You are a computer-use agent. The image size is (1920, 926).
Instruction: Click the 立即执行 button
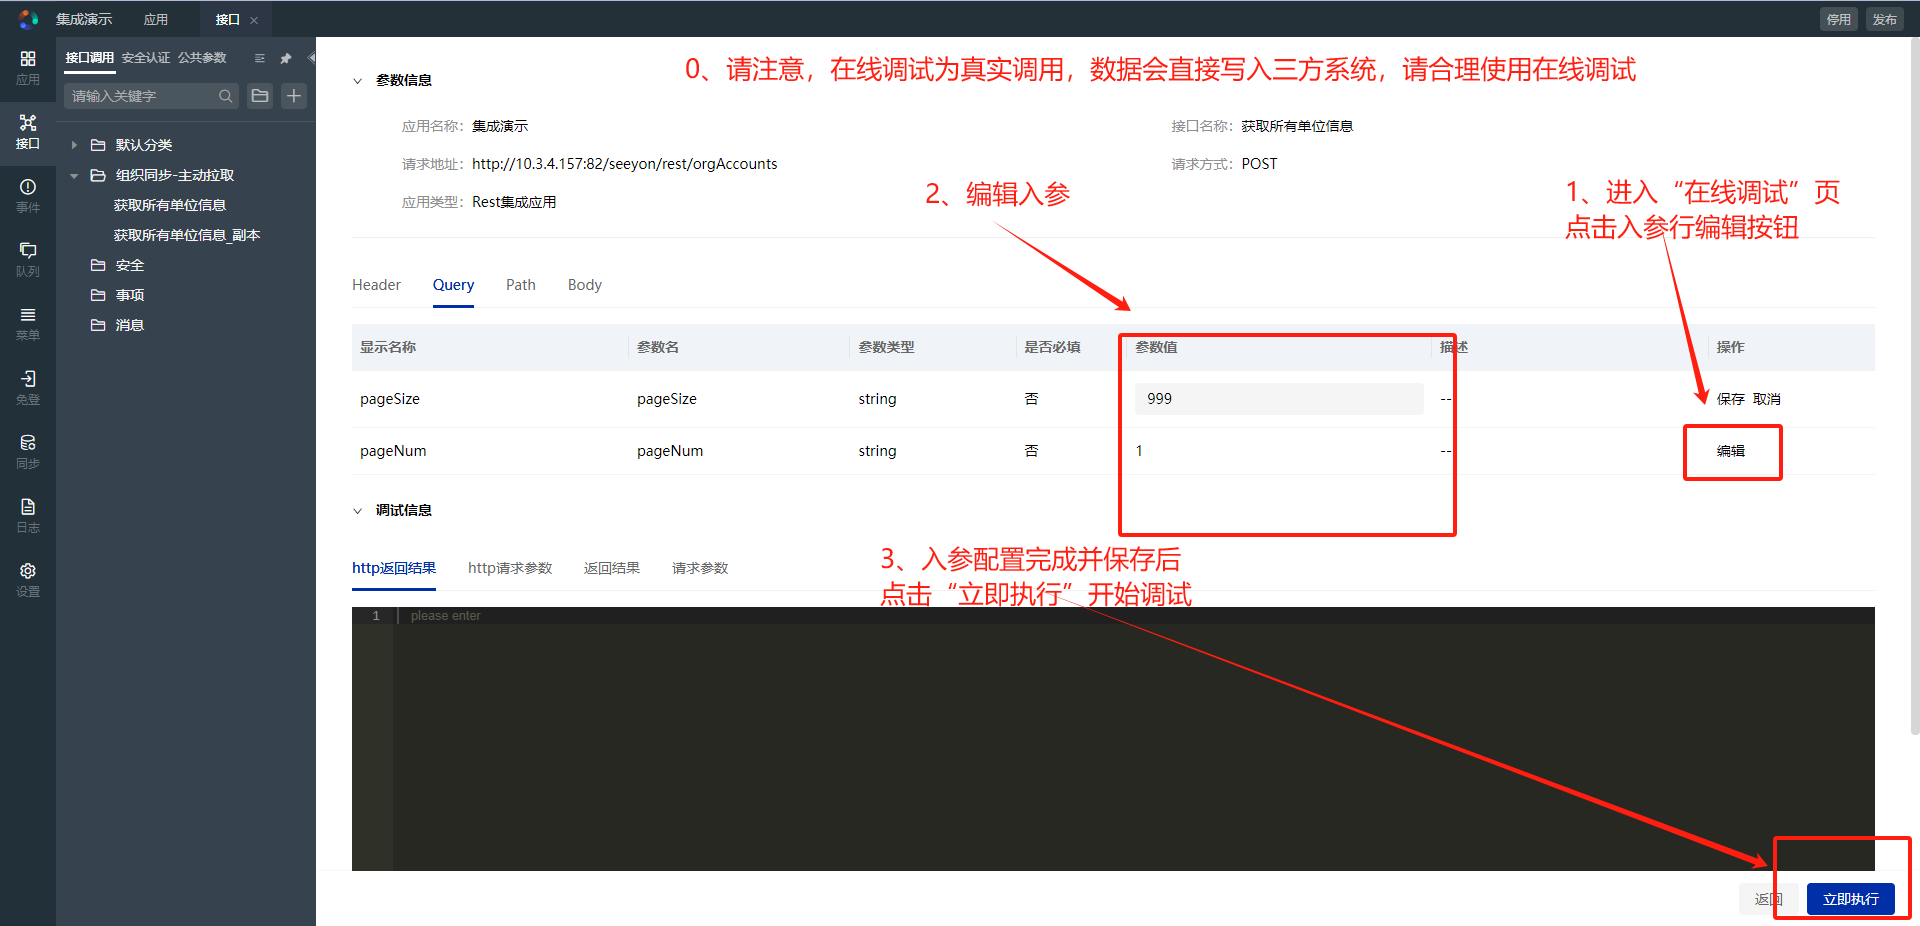click(1850, 899)
